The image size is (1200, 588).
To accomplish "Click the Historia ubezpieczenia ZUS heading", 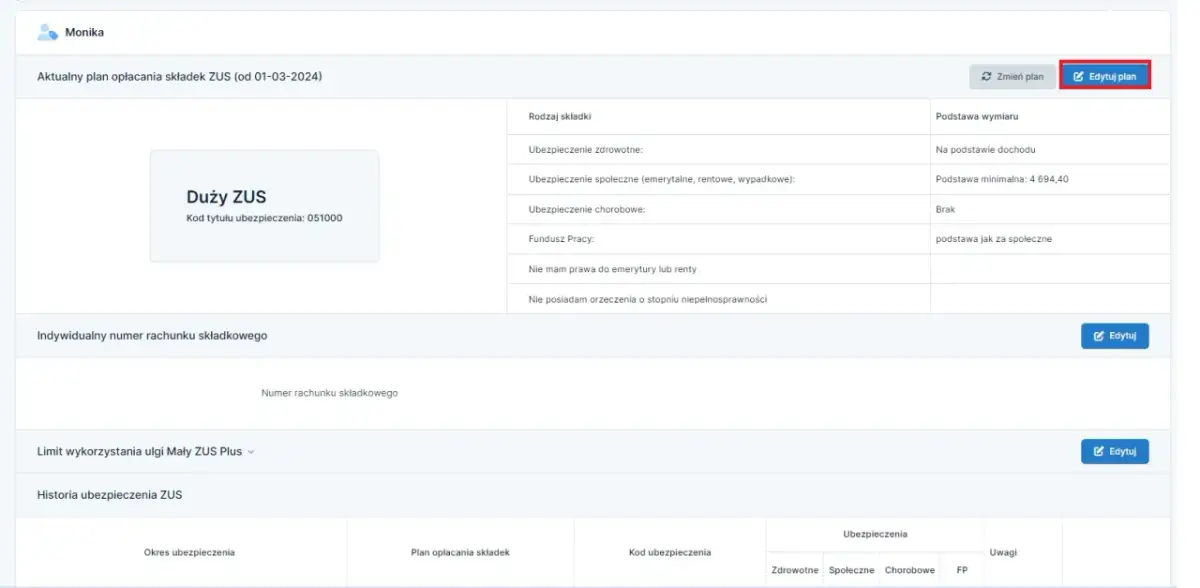I will coord(109,494).
